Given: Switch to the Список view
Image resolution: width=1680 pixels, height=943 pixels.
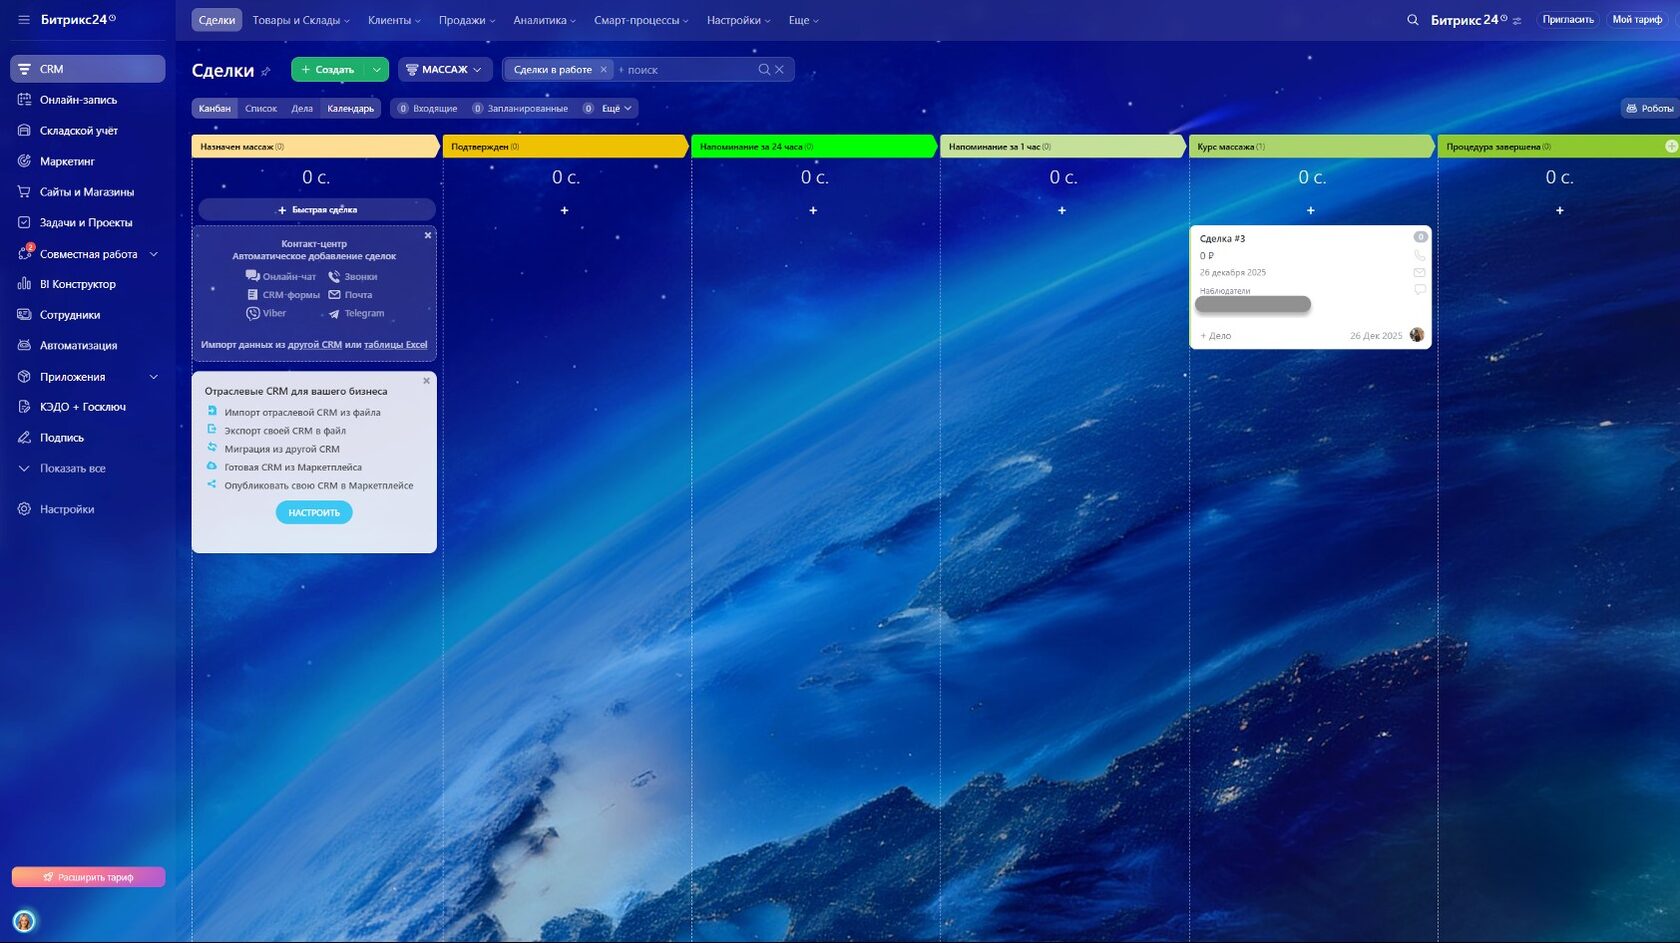Looking at the screenshot, I should click(261, 108).
